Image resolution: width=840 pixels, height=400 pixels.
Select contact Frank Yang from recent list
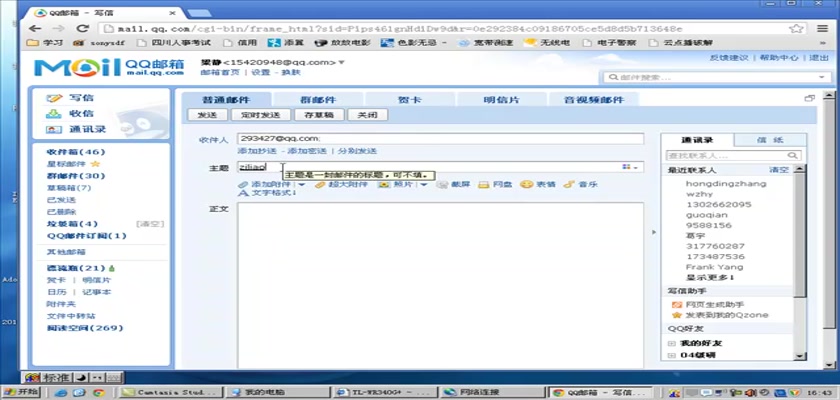click(714, 267)
